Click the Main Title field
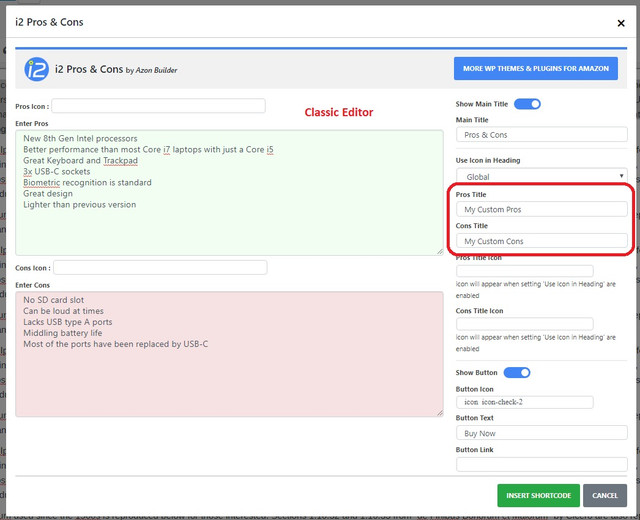Screen dimensions: 640x520 pos(541,135)
